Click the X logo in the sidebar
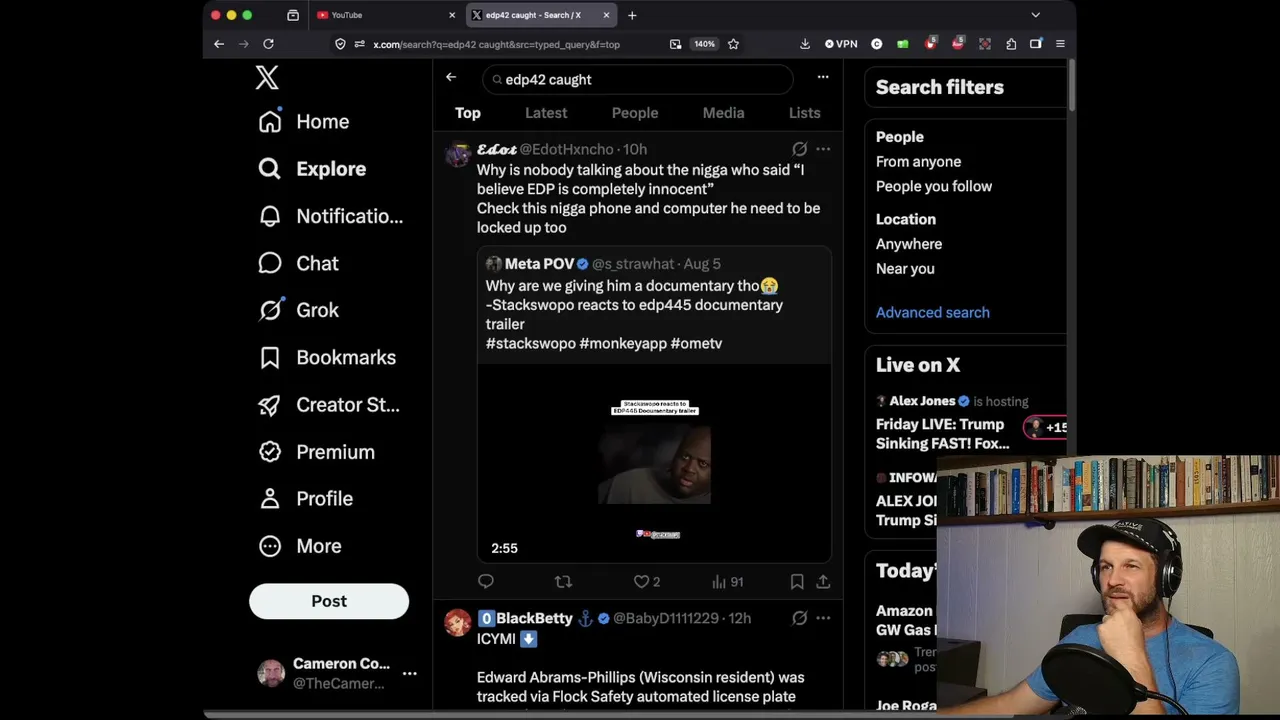1280x720 pixels. (267, 78)
